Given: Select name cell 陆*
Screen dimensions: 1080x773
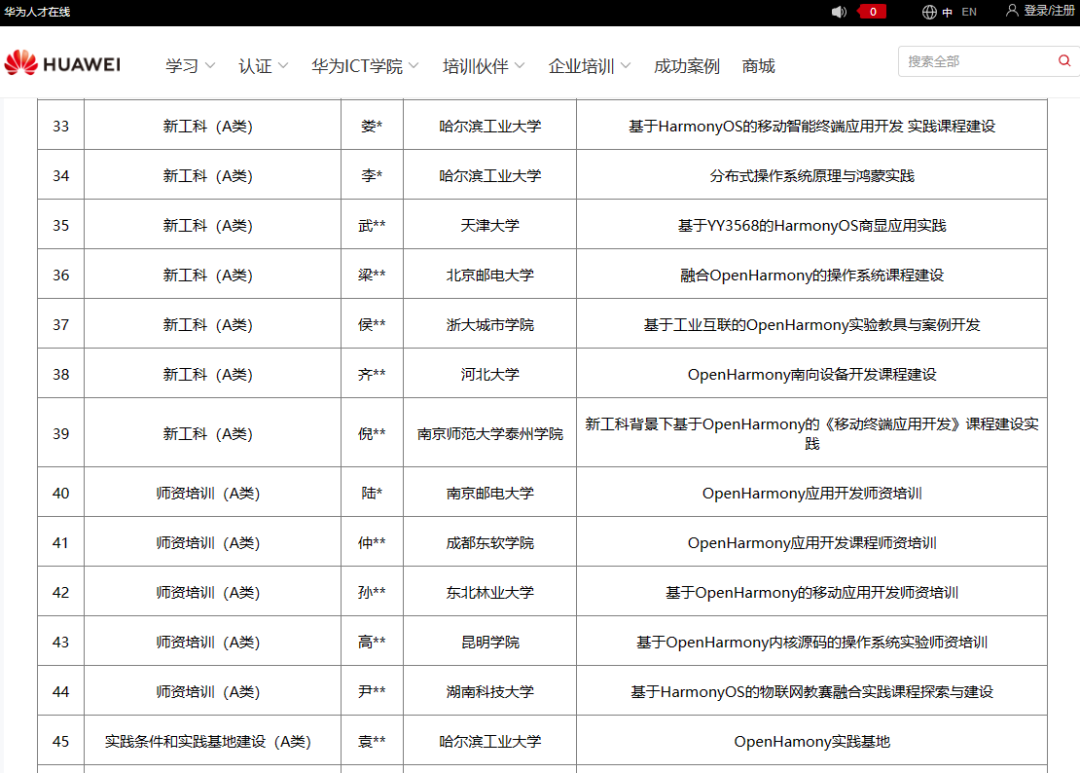Looking at the screenshot, I should coord(372,493).
